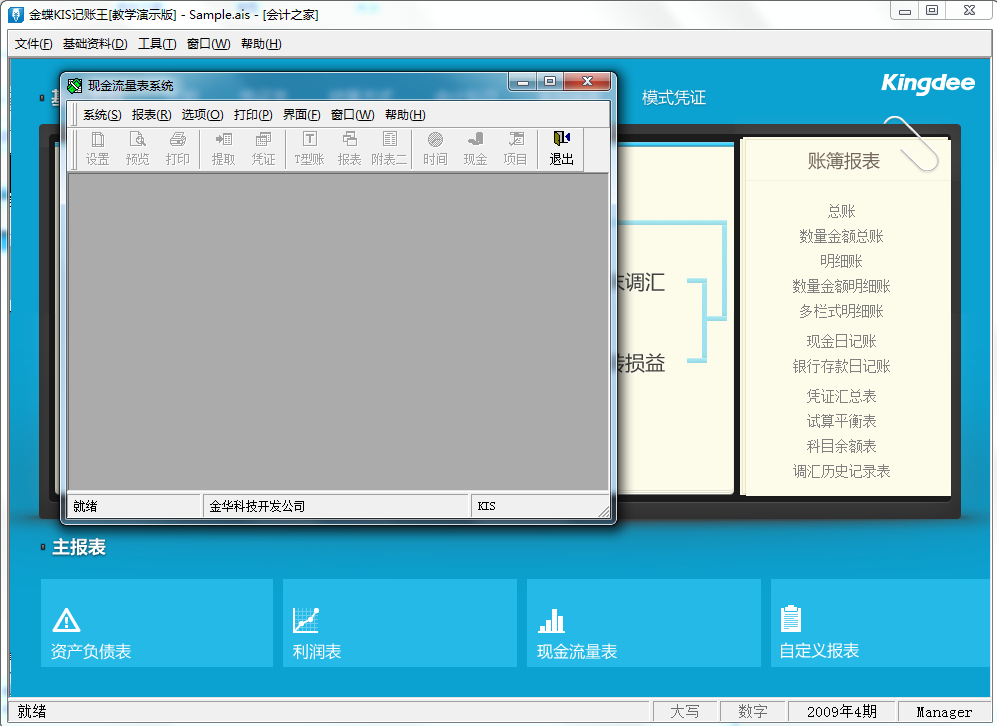Open the 现金流量表 report tile
997x726 pixels.
coord(643,622)
